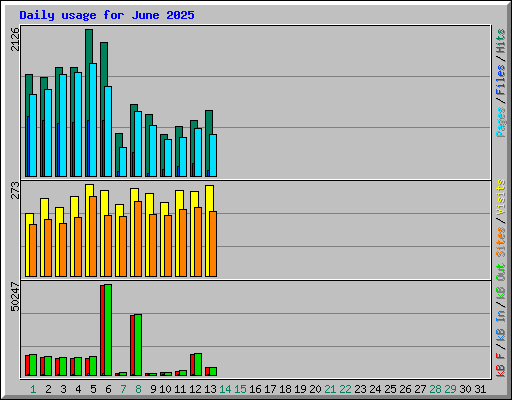This screenshot has height=400, width=512.
Task: Click day 2 on the x-axis
Action: click(48, 389)
